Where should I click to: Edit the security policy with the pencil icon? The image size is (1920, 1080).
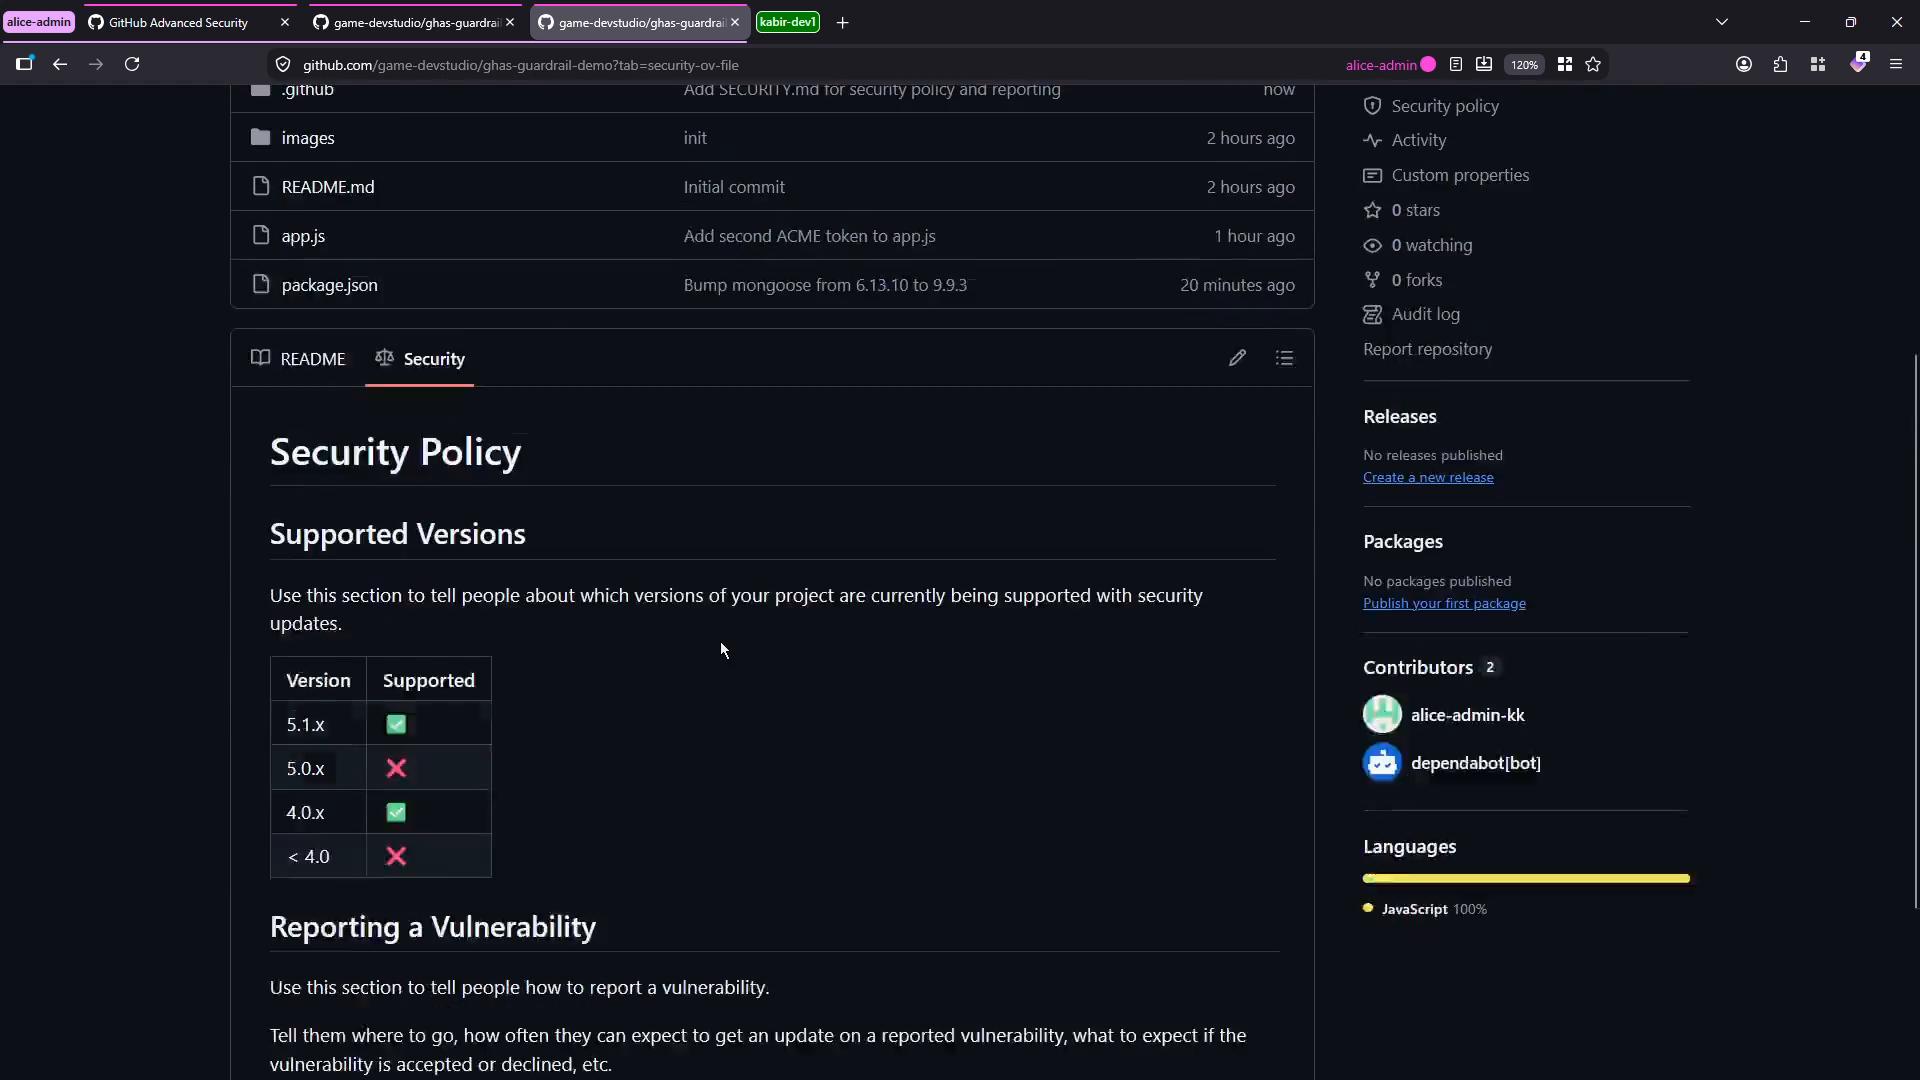coord(1237,358)
